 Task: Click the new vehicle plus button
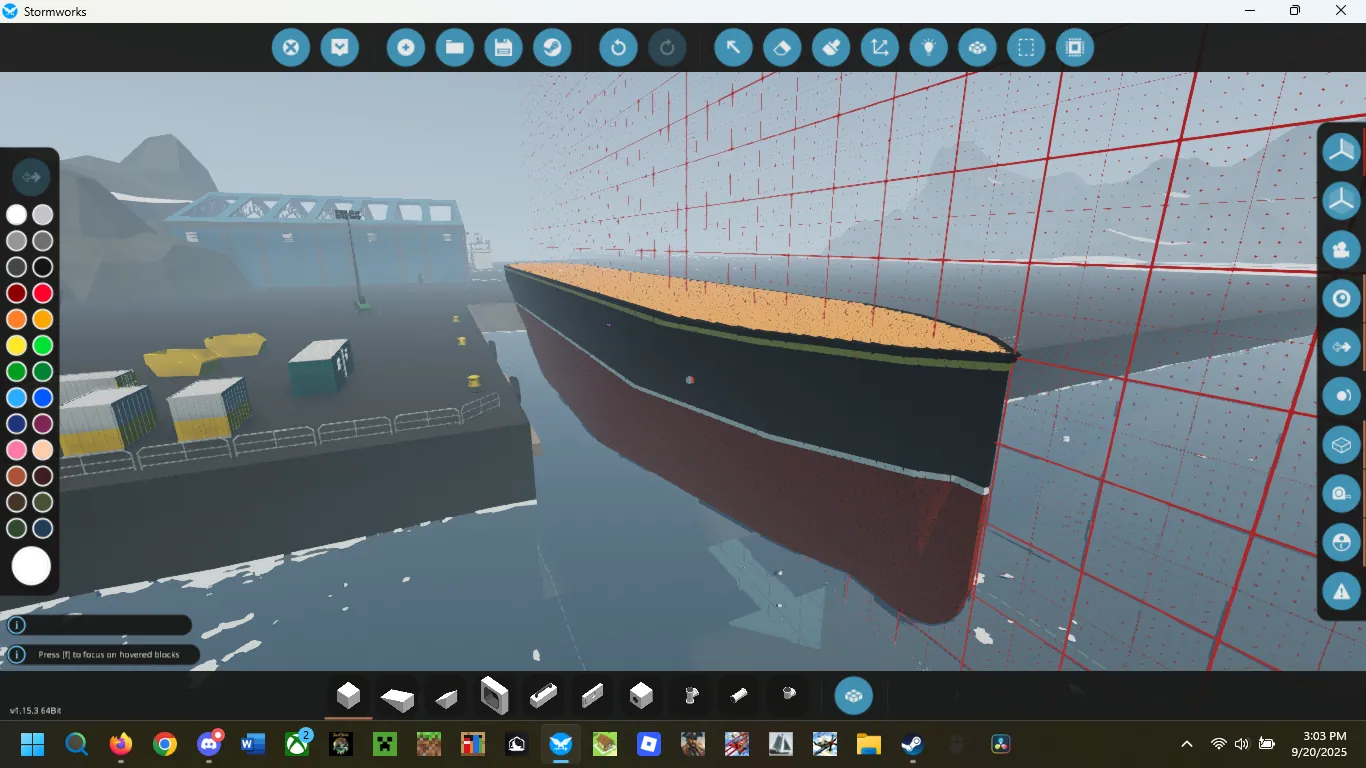click(406, 47)
